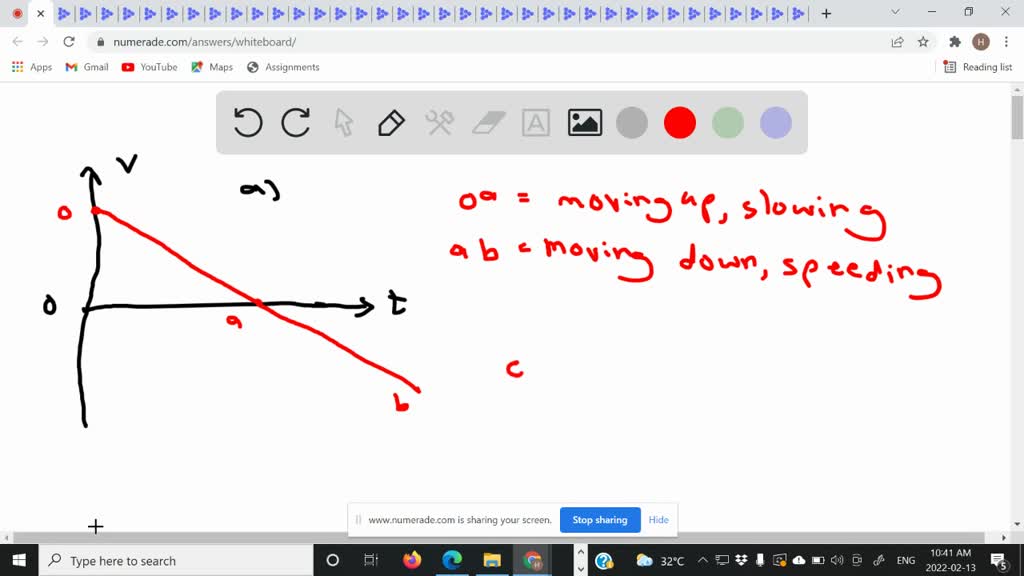Open the Insert Image tool

584,122
